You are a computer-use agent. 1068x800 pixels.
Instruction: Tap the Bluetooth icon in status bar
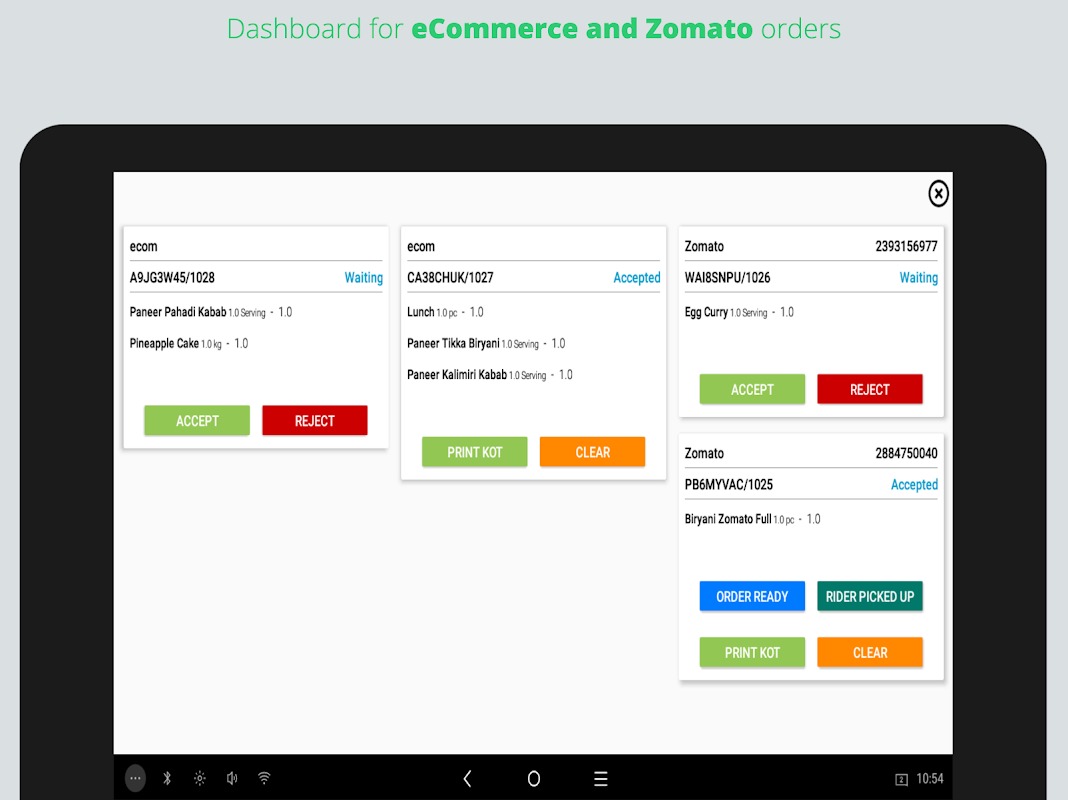pyautogui.click(x=167, y=778)
